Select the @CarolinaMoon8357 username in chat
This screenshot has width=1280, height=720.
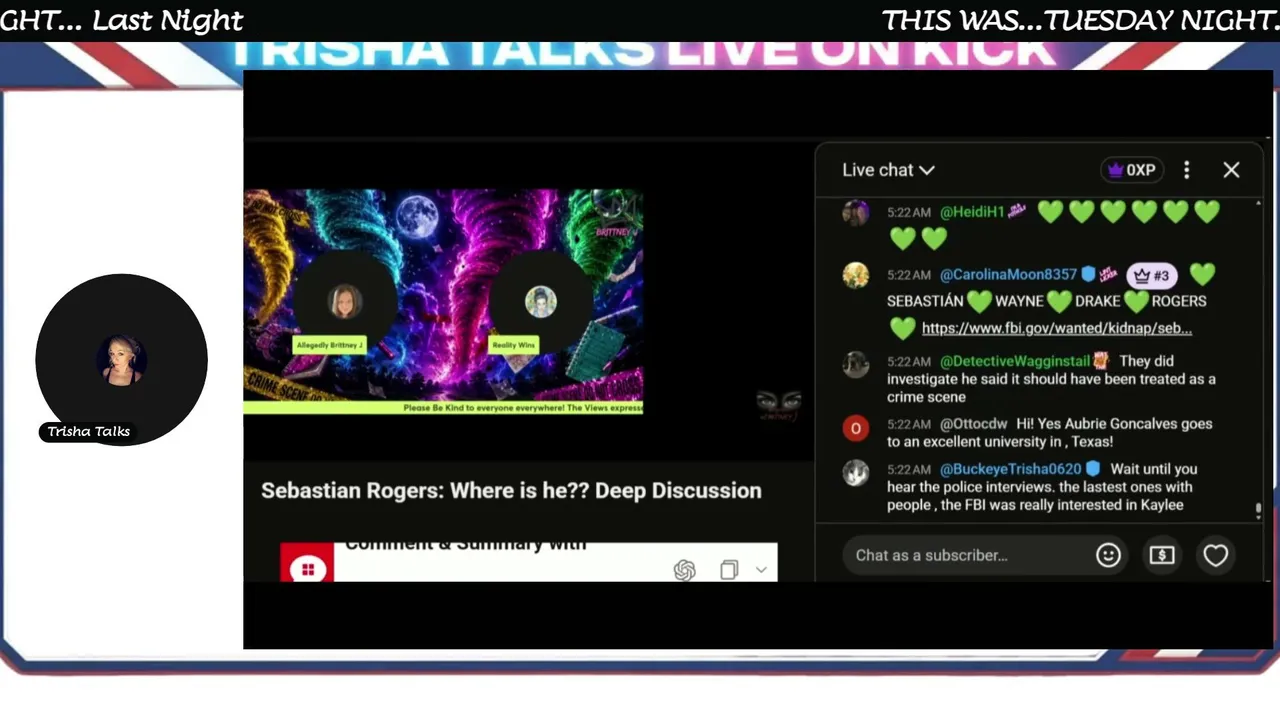(x=1008, y=274)
